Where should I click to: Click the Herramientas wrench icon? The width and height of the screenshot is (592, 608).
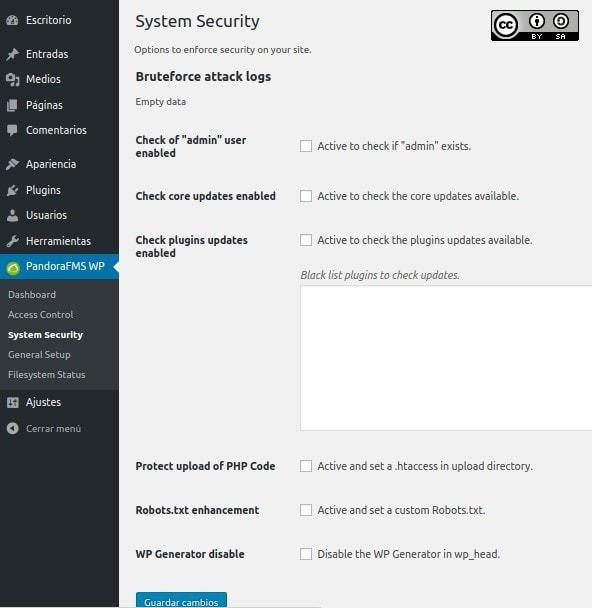pyautogui.click(x=12, y=241)
